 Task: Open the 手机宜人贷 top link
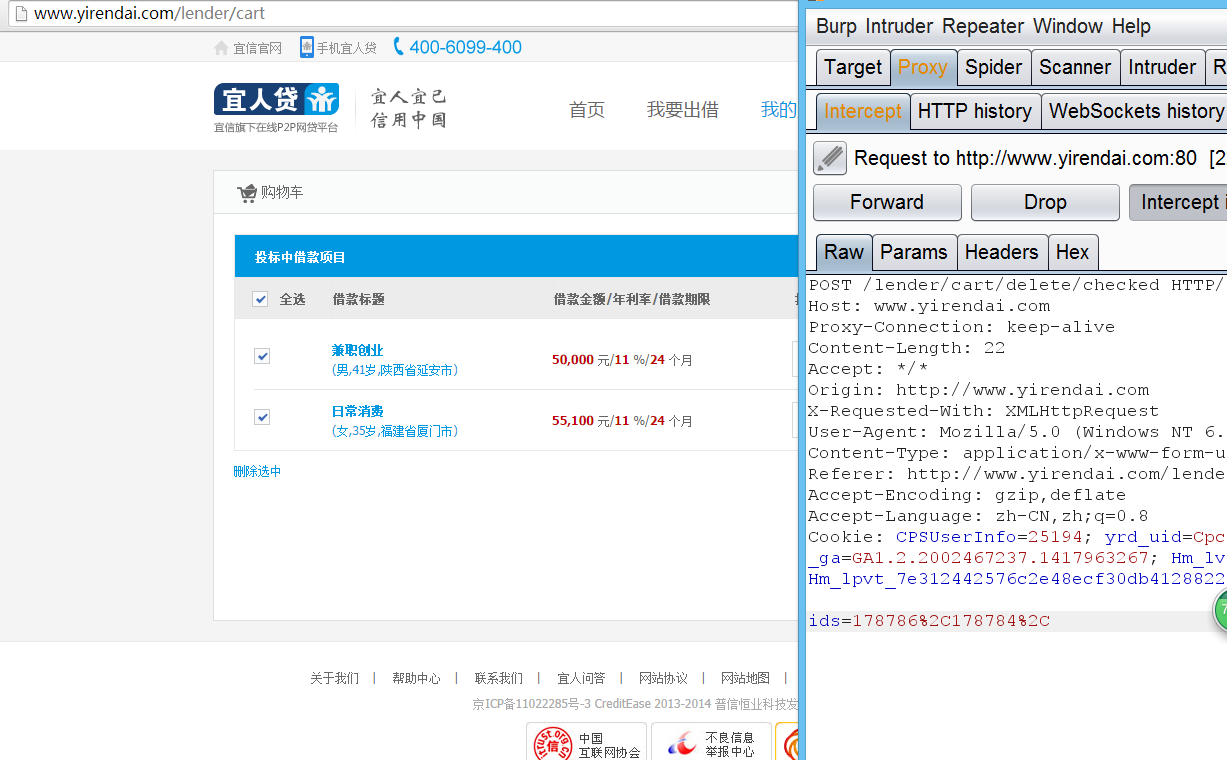(346, 48)
